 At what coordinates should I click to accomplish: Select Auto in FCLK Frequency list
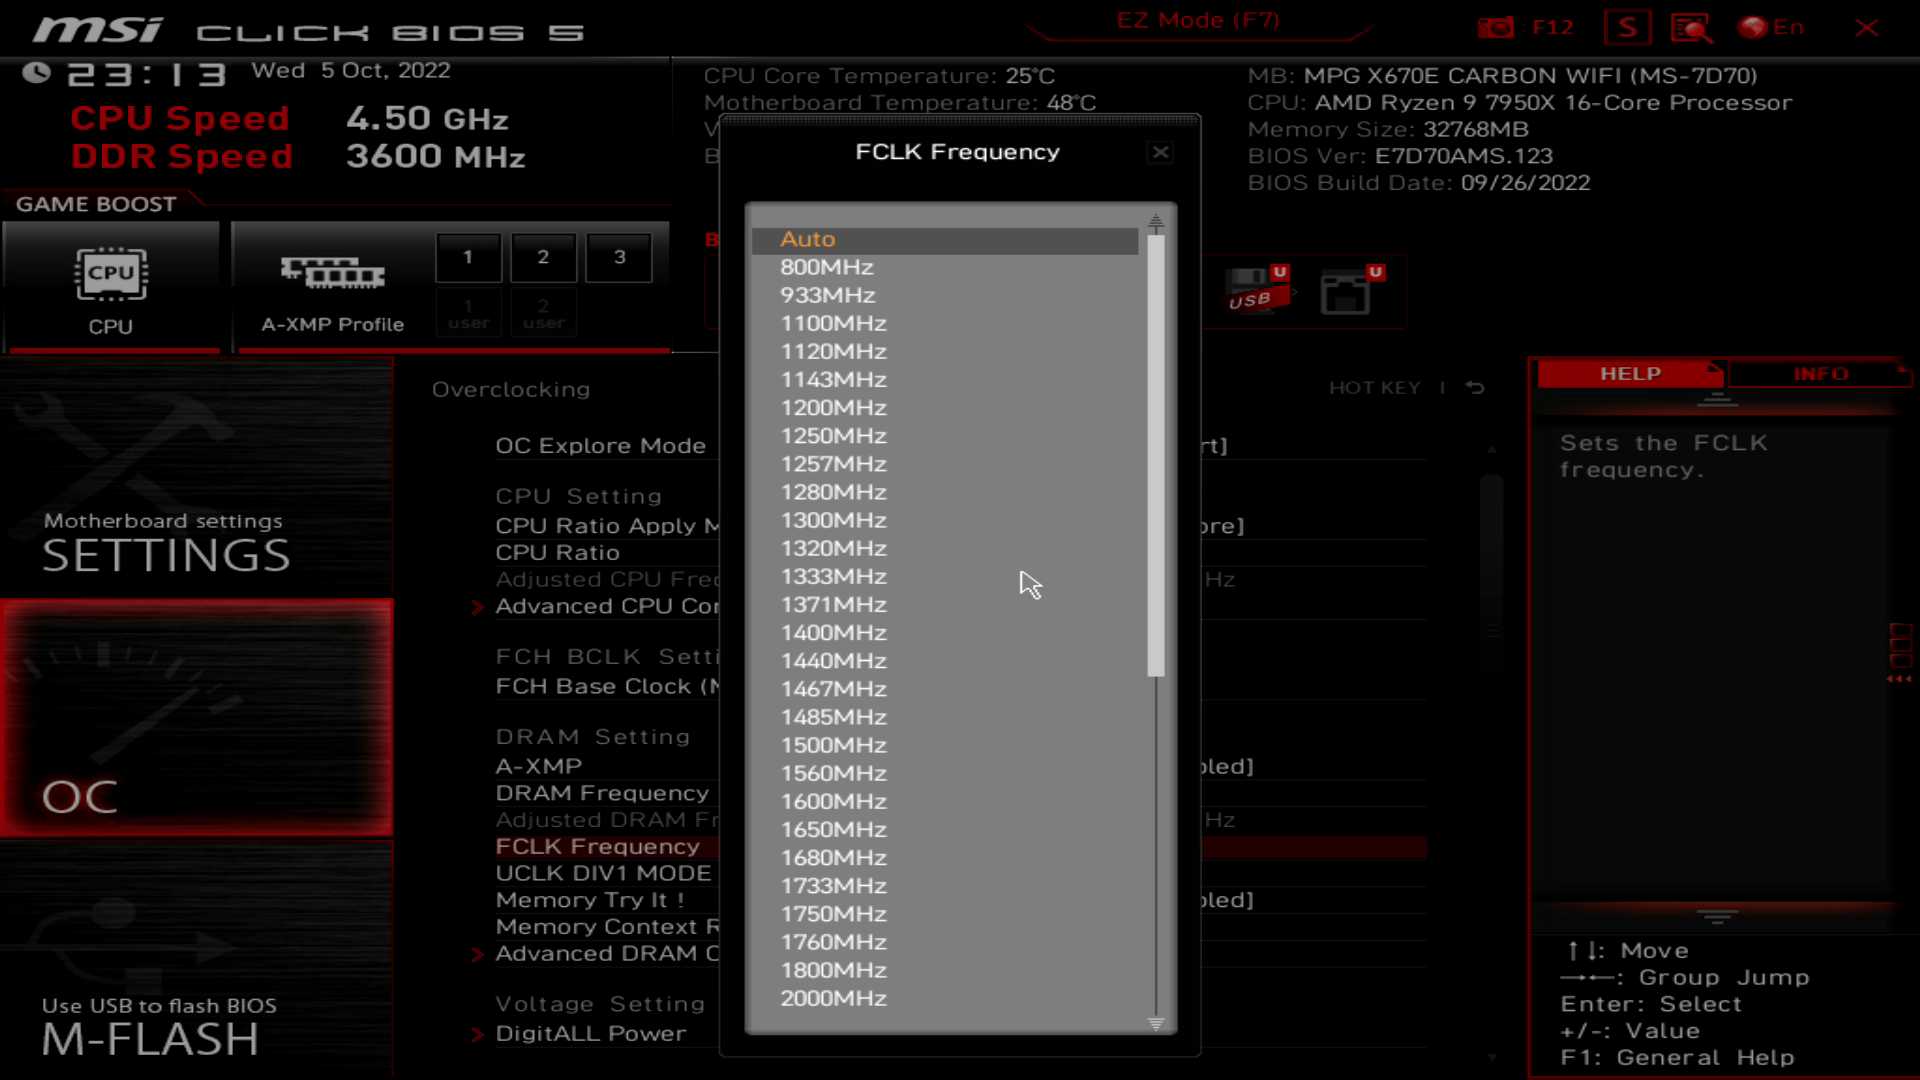click(945, 240)
